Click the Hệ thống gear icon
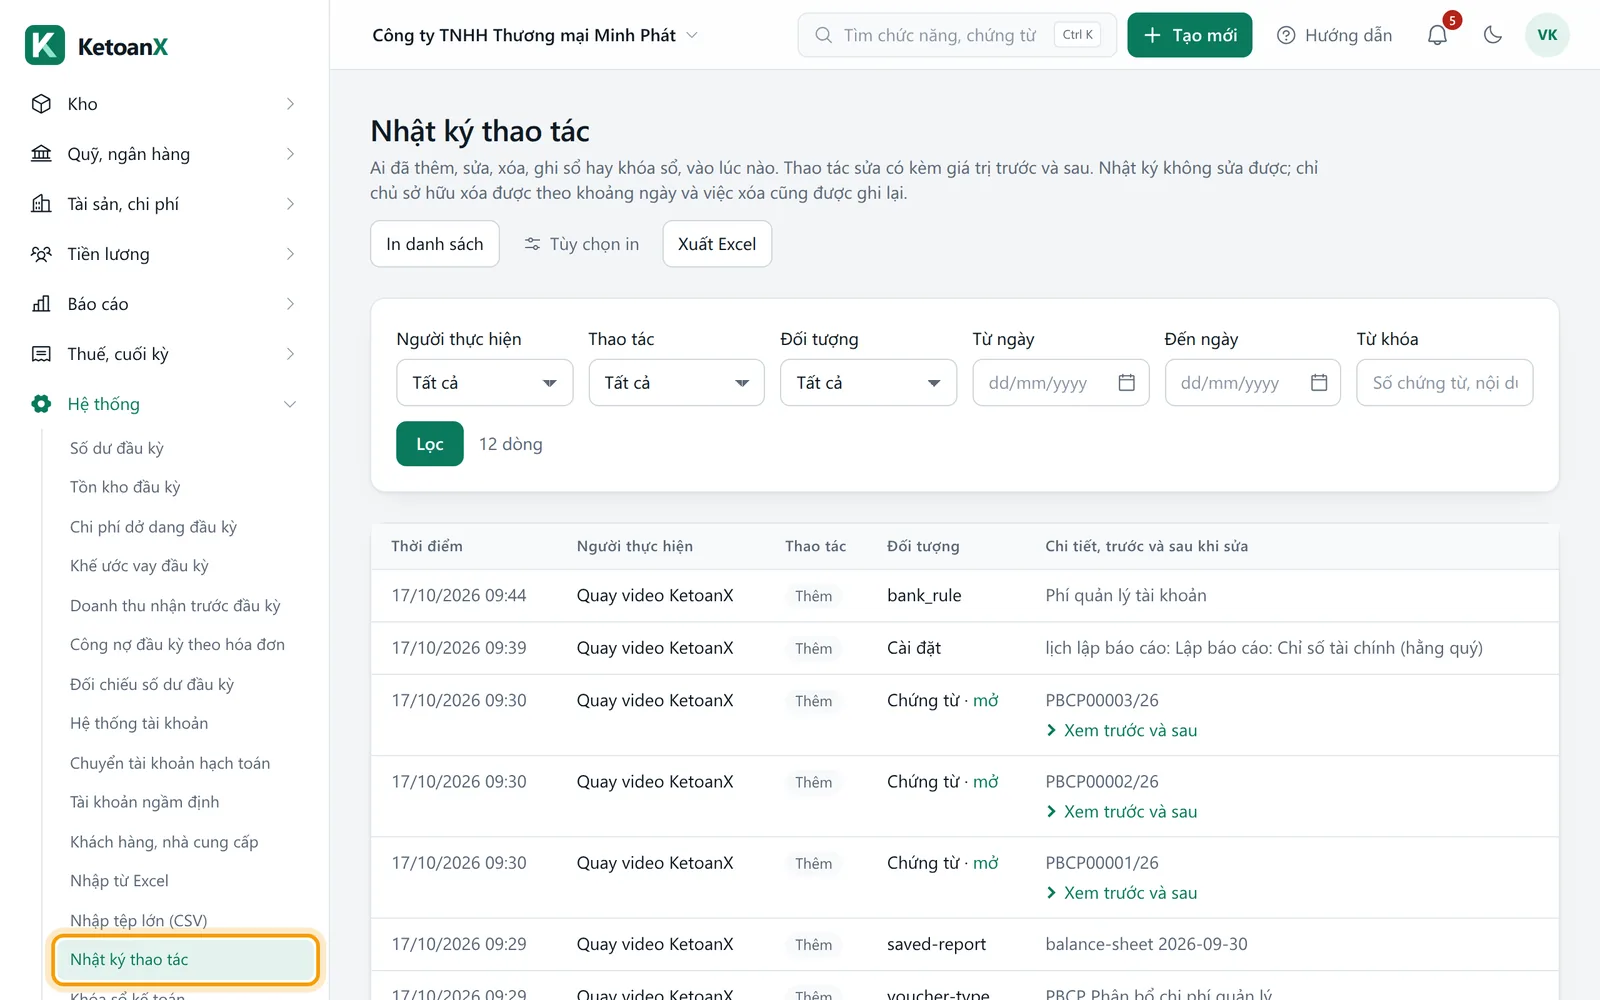 41,404
